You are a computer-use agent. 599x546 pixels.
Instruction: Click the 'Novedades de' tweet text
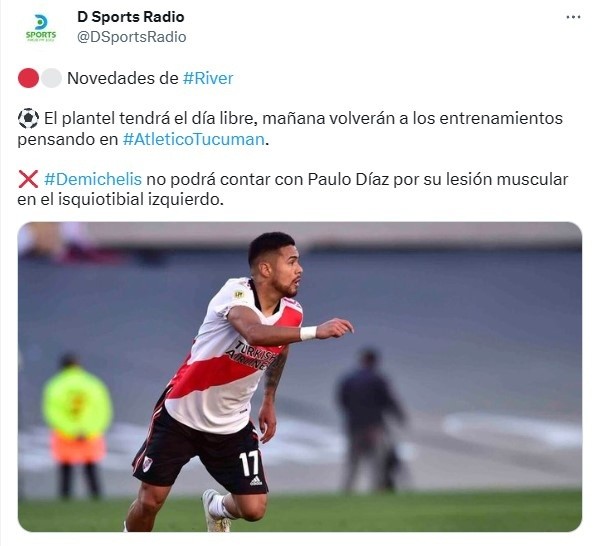[123, 78]
